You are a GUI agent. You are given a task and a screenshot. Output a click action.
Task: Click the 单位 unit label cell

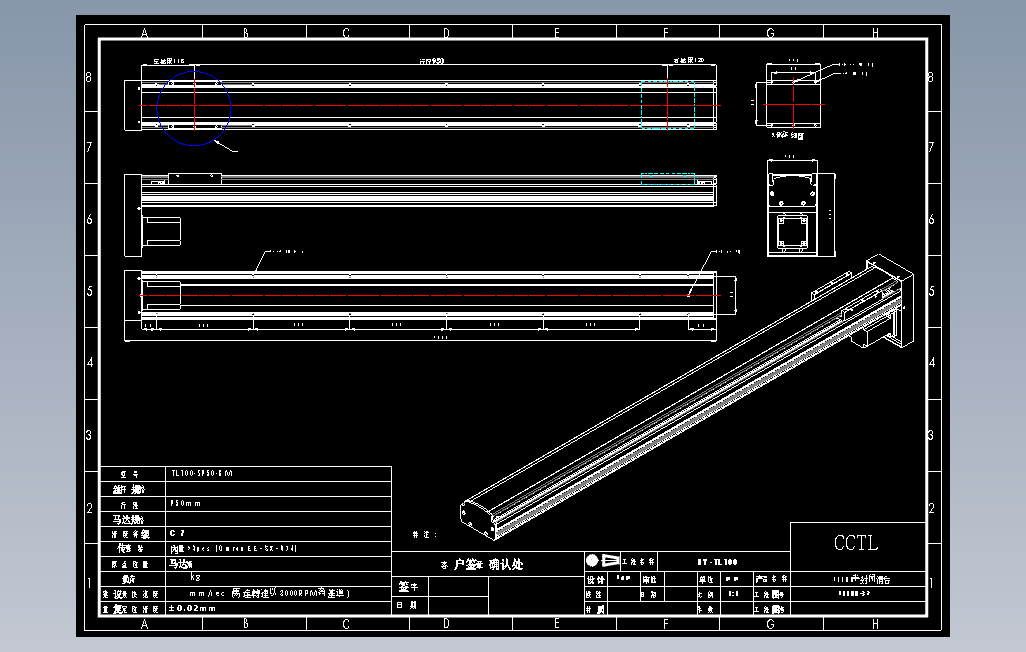point(707,580)
